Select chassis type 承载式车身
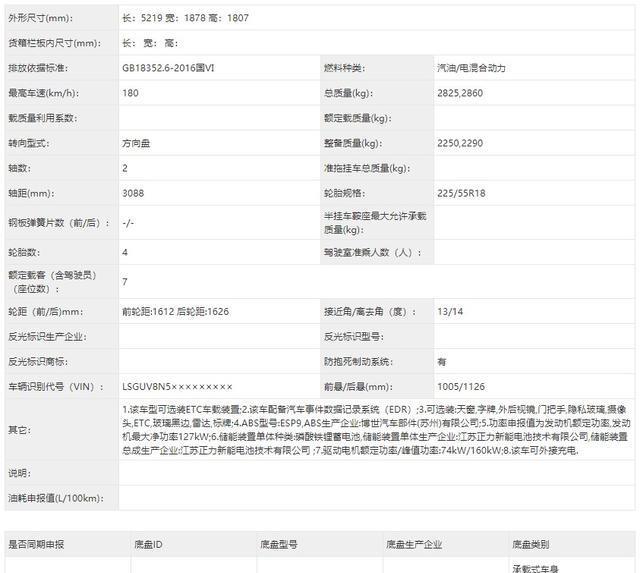Image resolution: width=640 pixels, height=573 pixels. click(535, 568)
